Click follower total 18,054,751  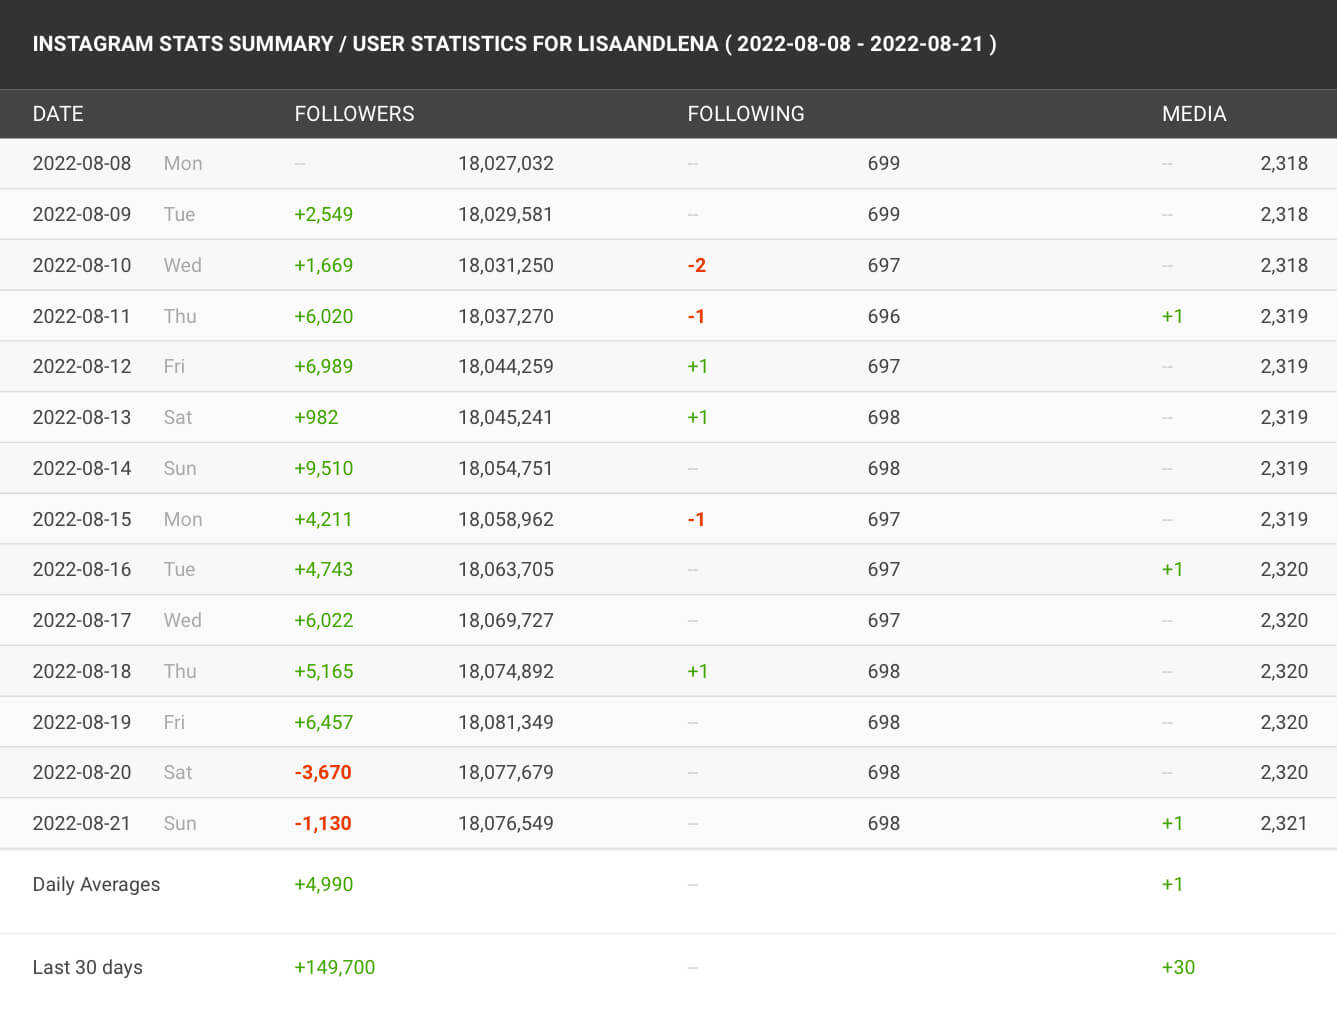click(x=506, y=468)
